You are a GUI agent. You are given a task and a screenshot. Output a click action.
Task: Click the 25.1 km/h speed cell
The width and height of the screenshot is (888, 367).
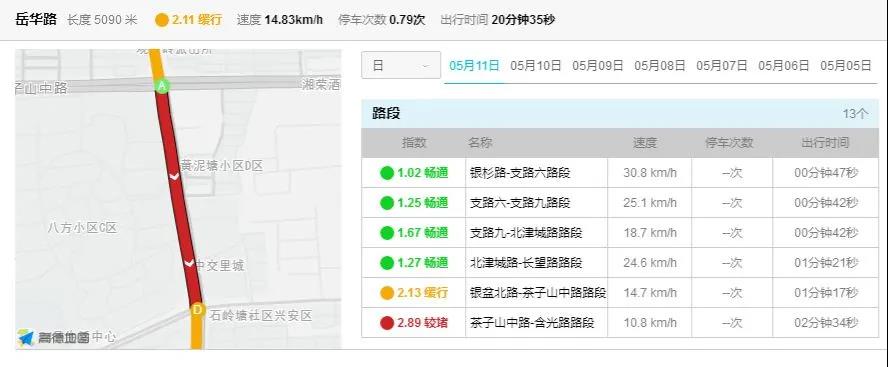click(650, 203)
